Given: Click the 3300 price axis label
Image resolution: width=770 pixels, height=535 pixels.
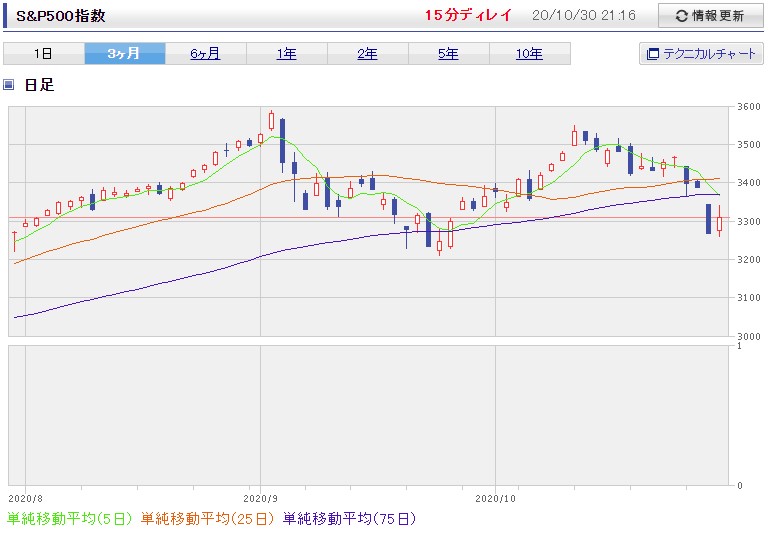Looking at the screenshot, I should (749, 222).
